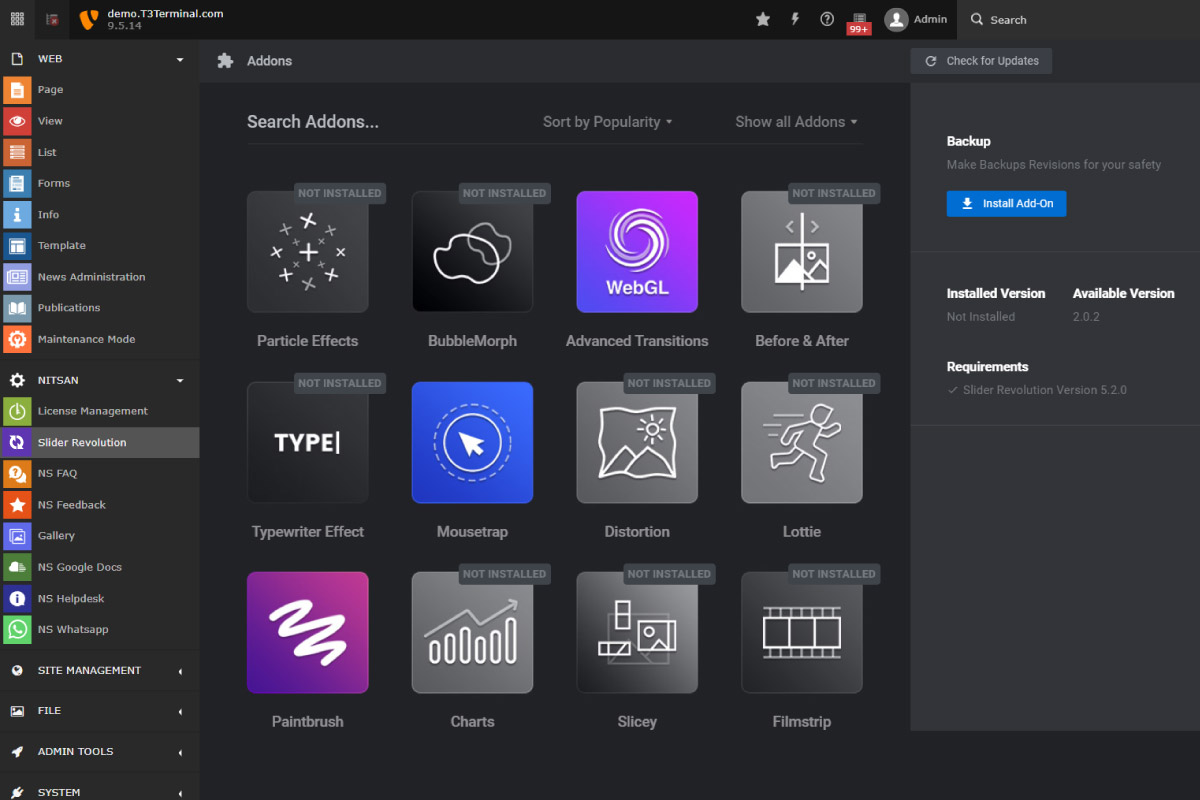1200x800 pixels.
Task: Open the NS Helpdesk icon
Action: [17, 598]
